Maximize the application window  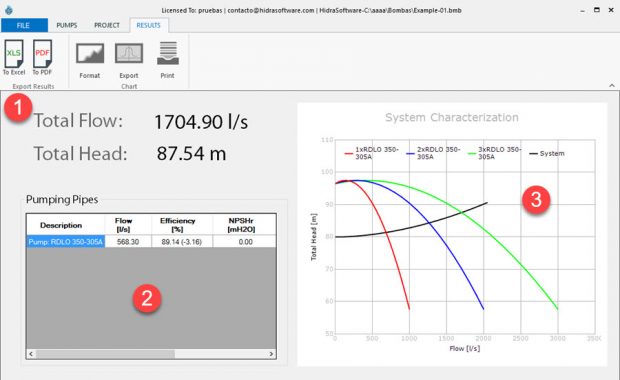(x=597, y=10)
